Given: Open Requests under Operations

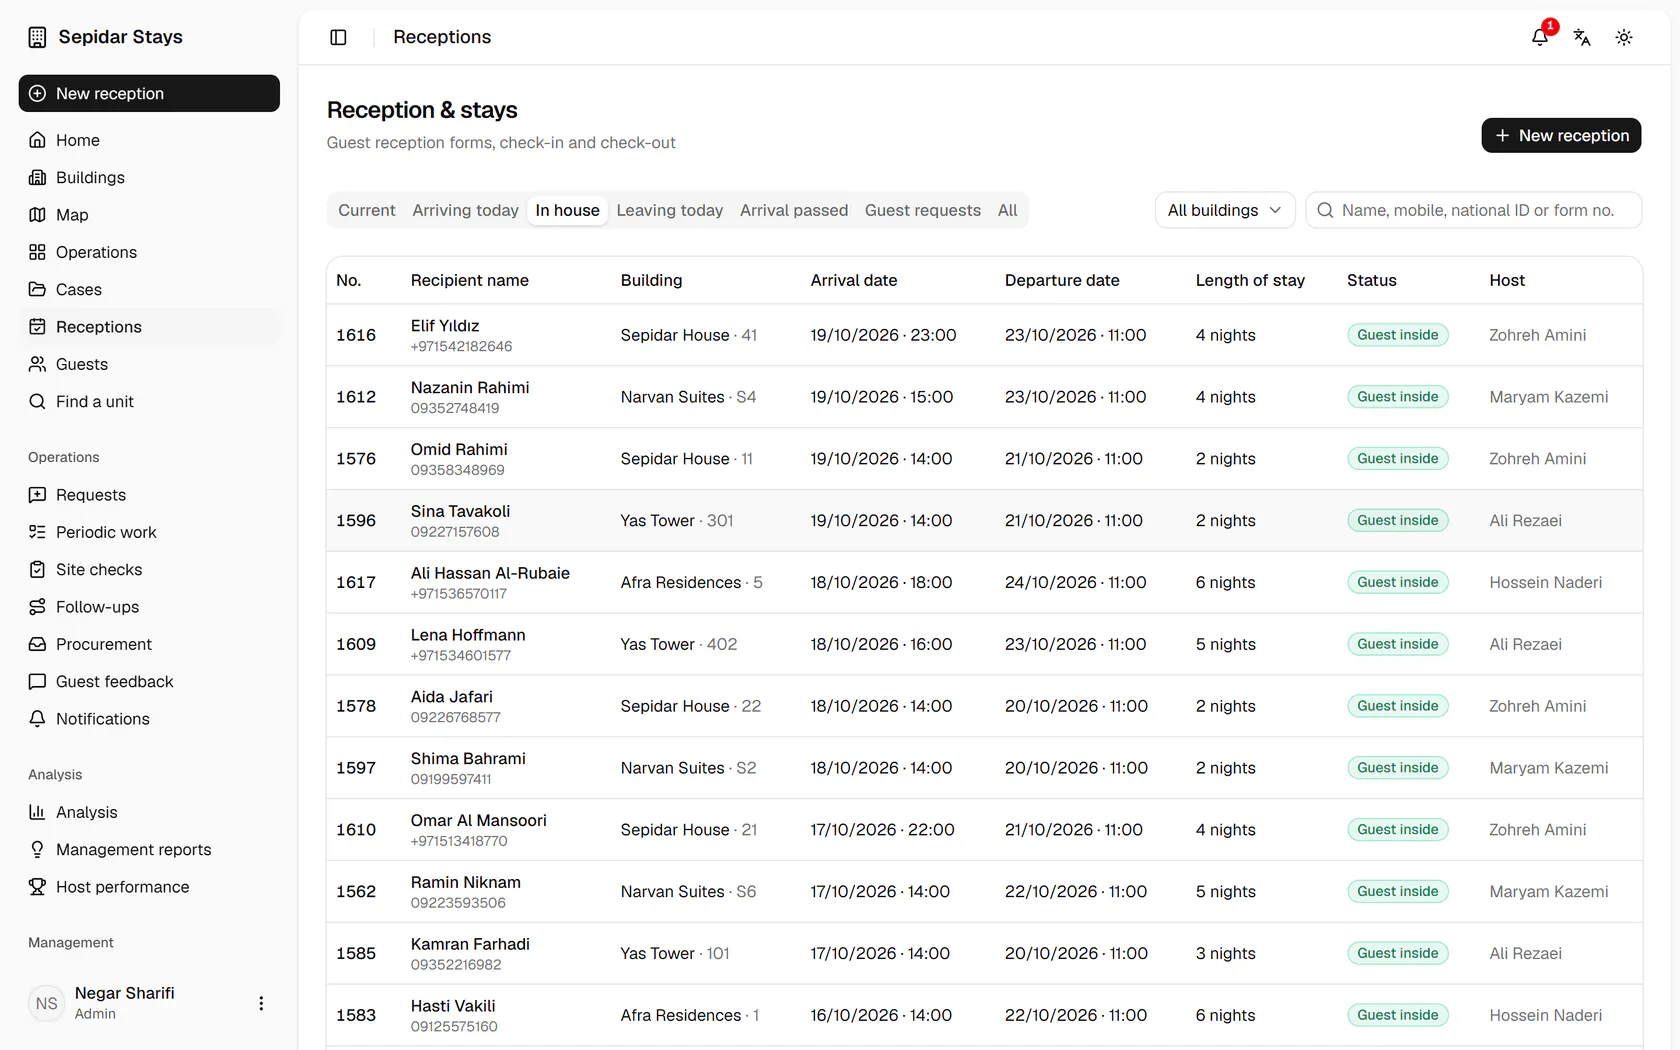Looking at the screenshot, I should tap(149, 495).
